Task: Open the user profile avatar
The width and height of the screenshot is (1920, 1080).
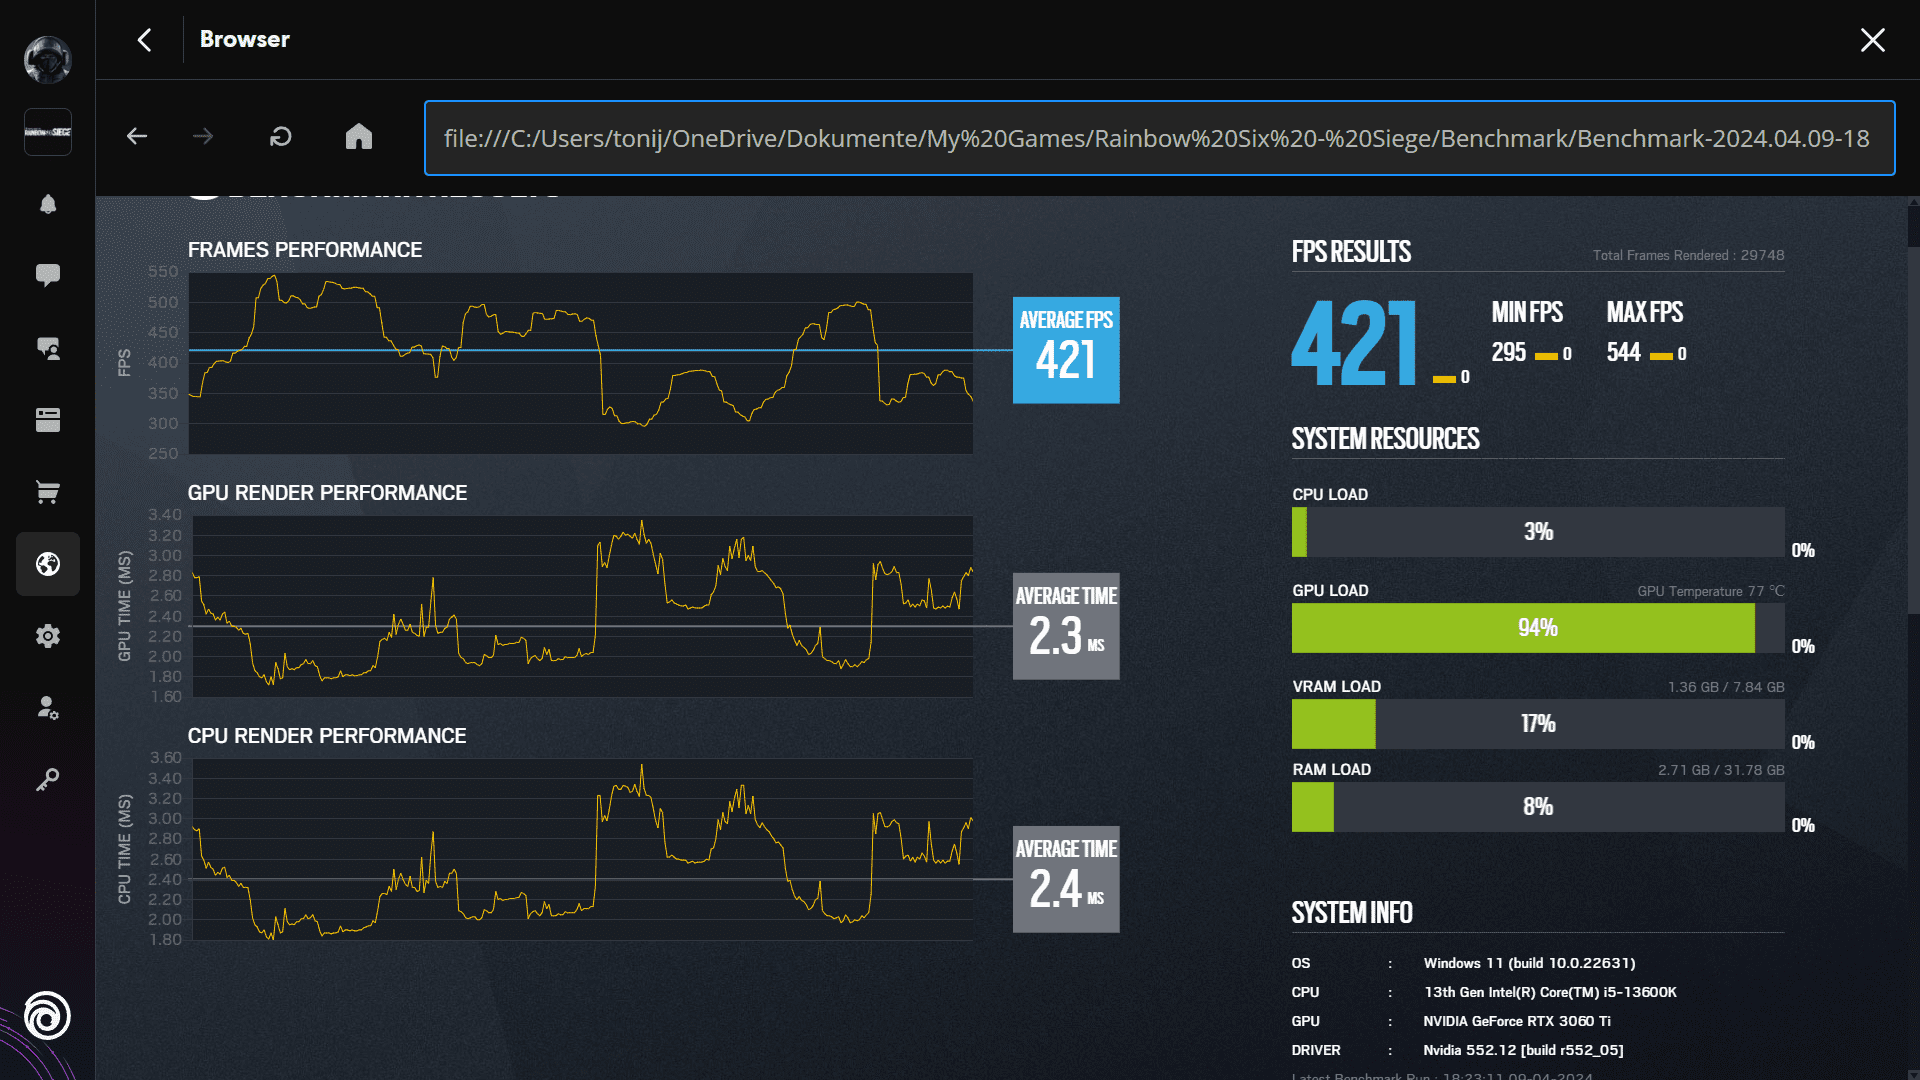Action: pyautogui.click(x=47, y=59)
